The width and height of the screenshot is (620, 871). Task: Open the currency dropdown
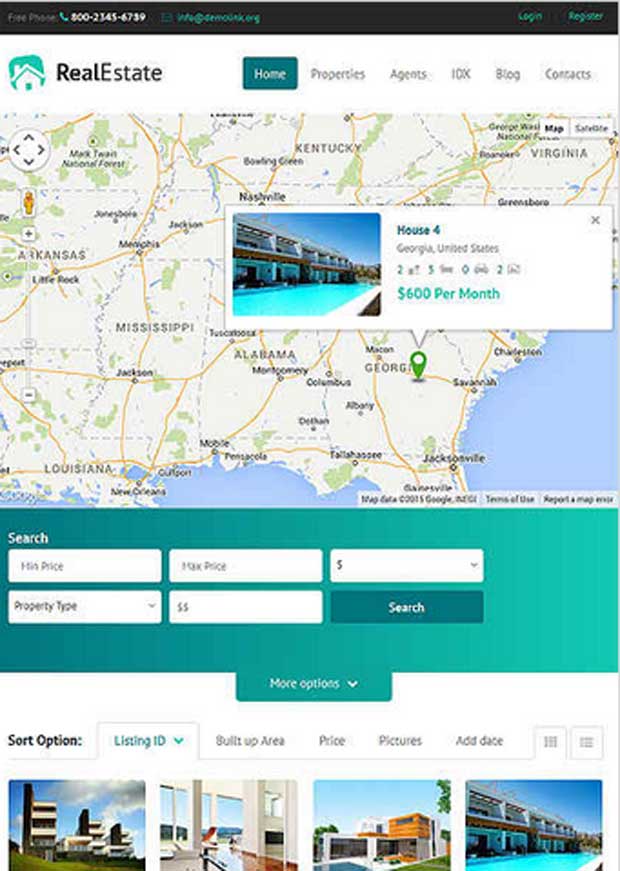(x=407, y=565)
